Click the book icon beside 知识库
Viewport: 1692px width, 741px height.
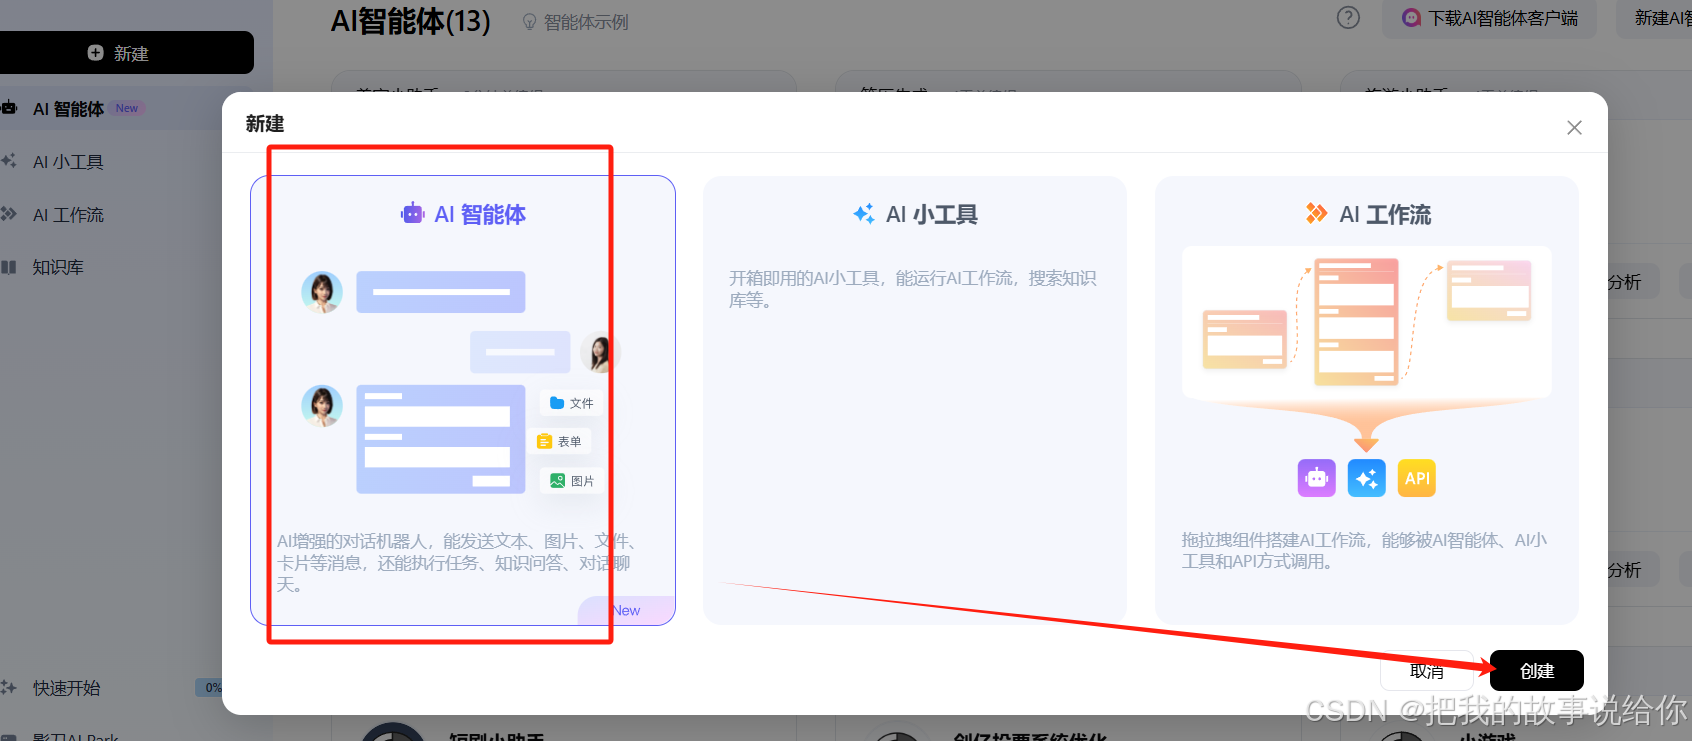pos(9,267)
